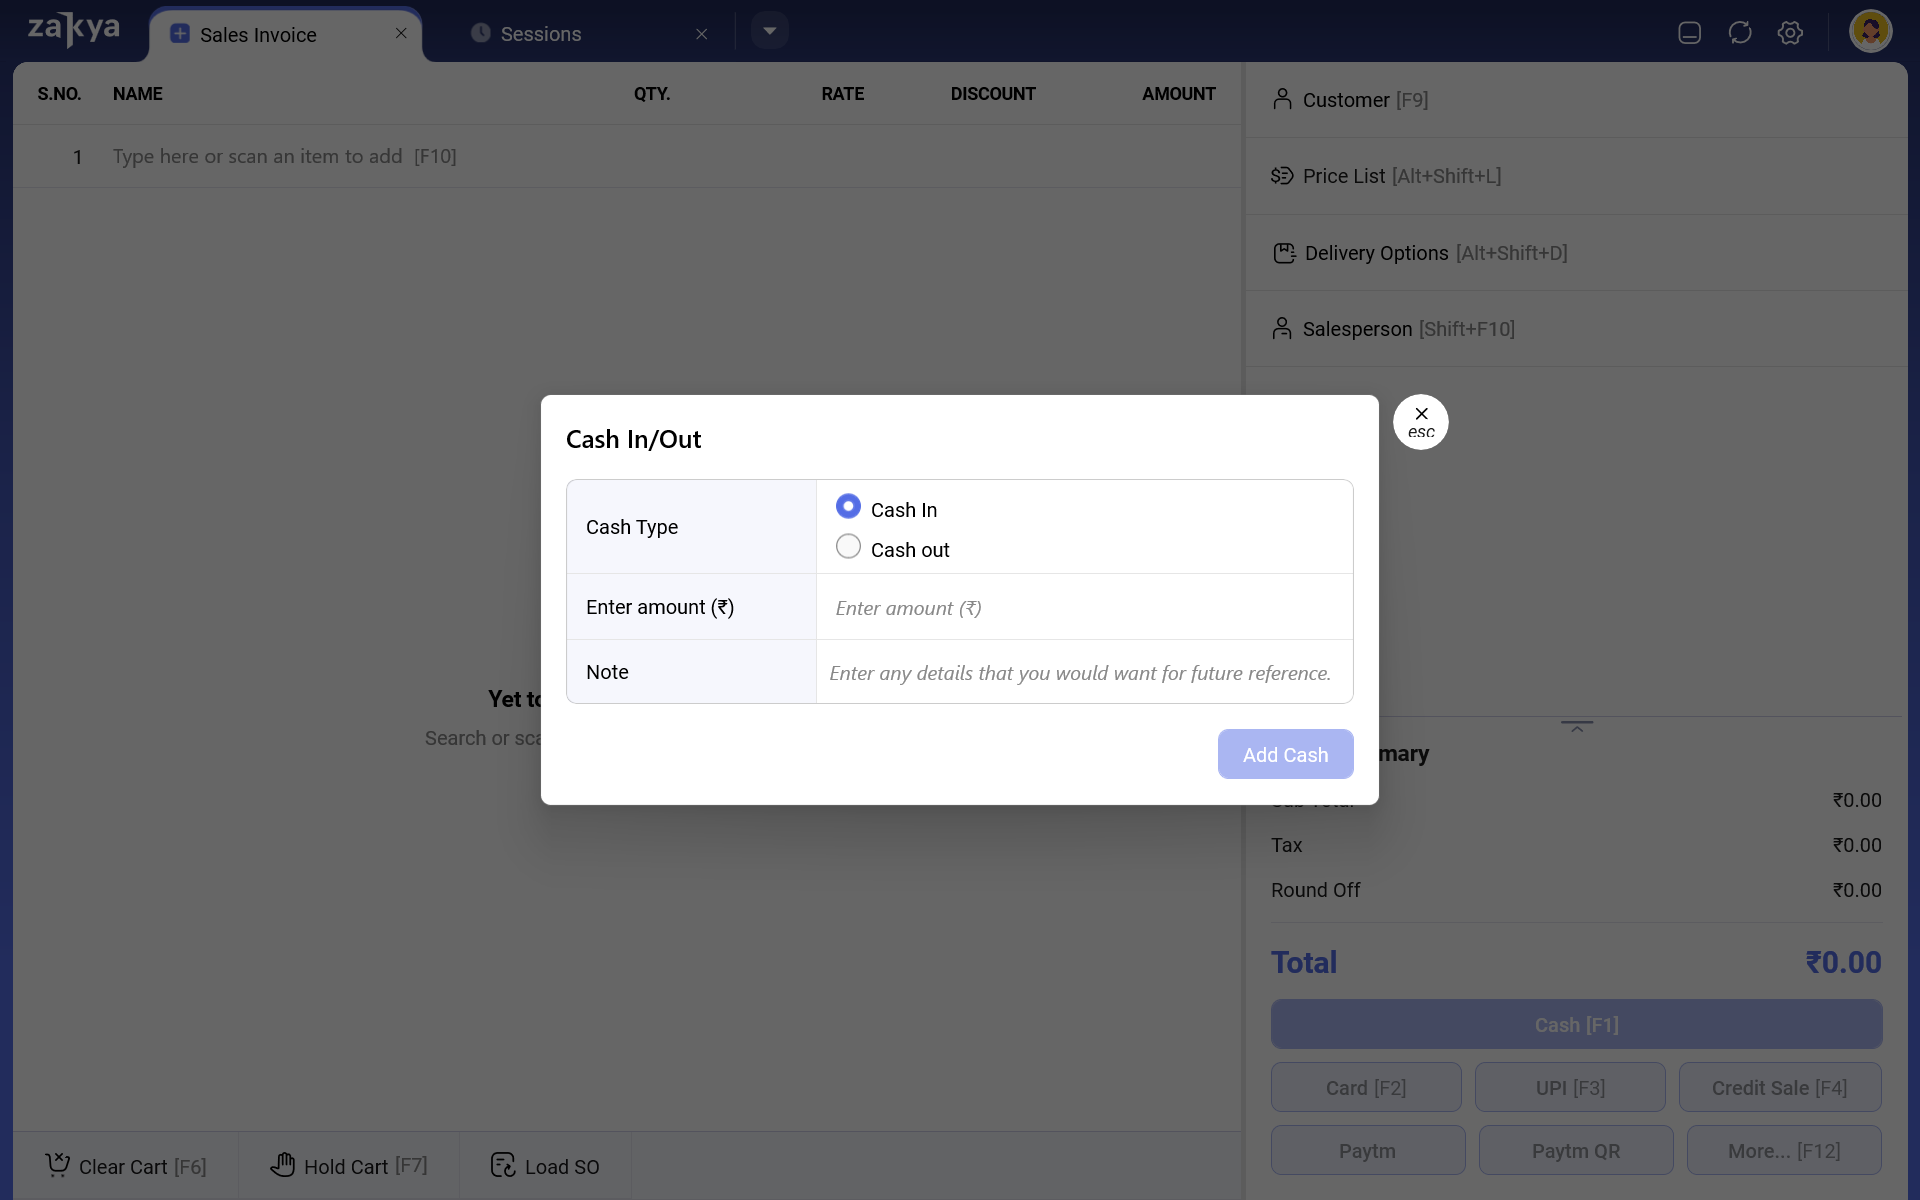Viewport: 1920px width, 1200px height.
Task: Select the Cash In radio button
Action: (848, 507)
